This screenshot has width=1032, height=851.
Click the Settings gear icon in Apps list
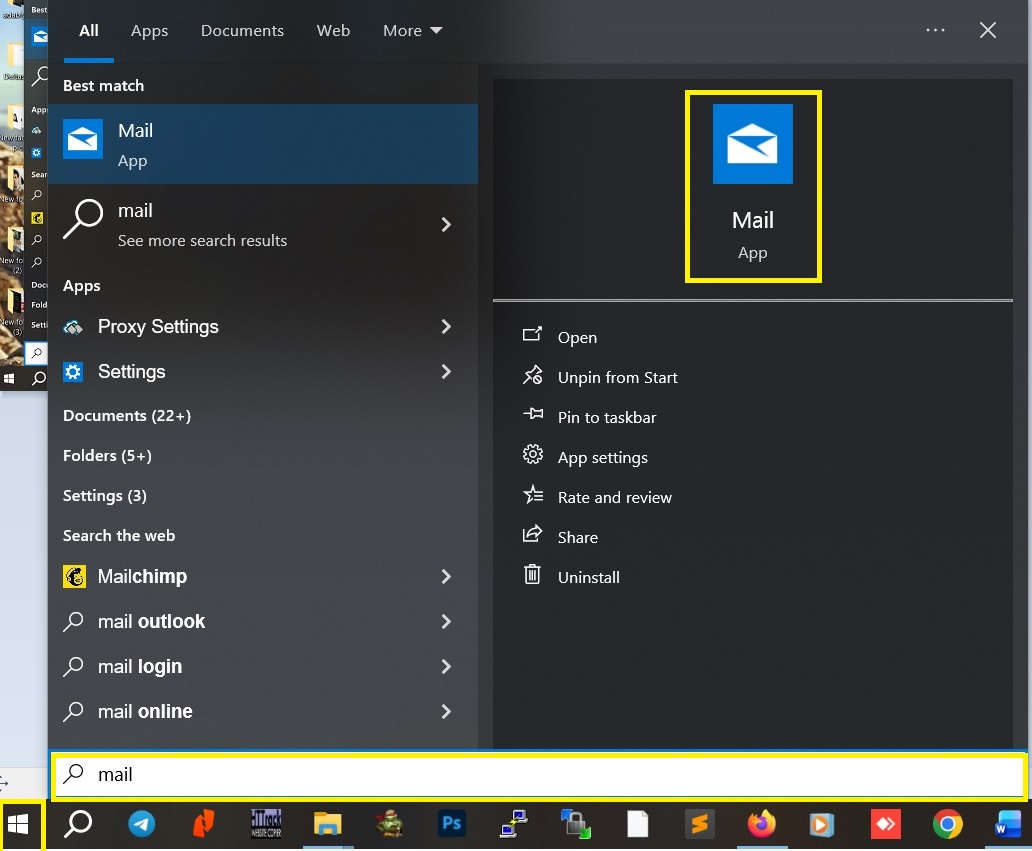pos(73,372)
